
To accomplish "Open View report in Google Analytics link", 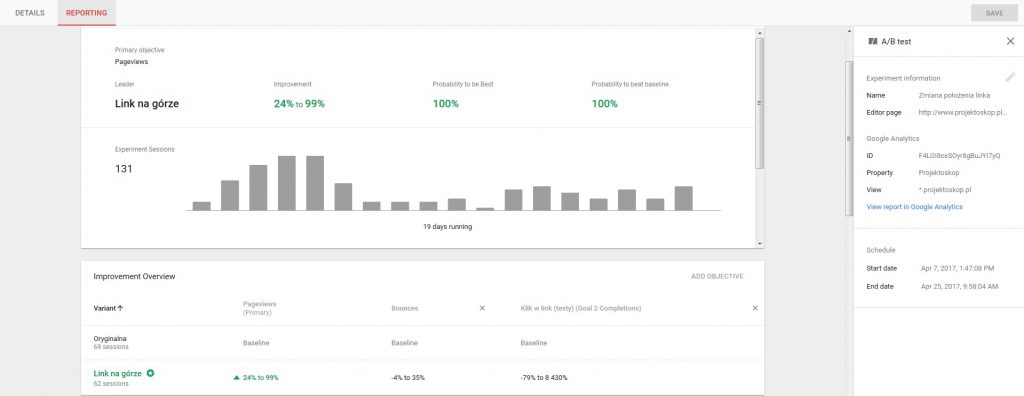I will tap(914, 206).
